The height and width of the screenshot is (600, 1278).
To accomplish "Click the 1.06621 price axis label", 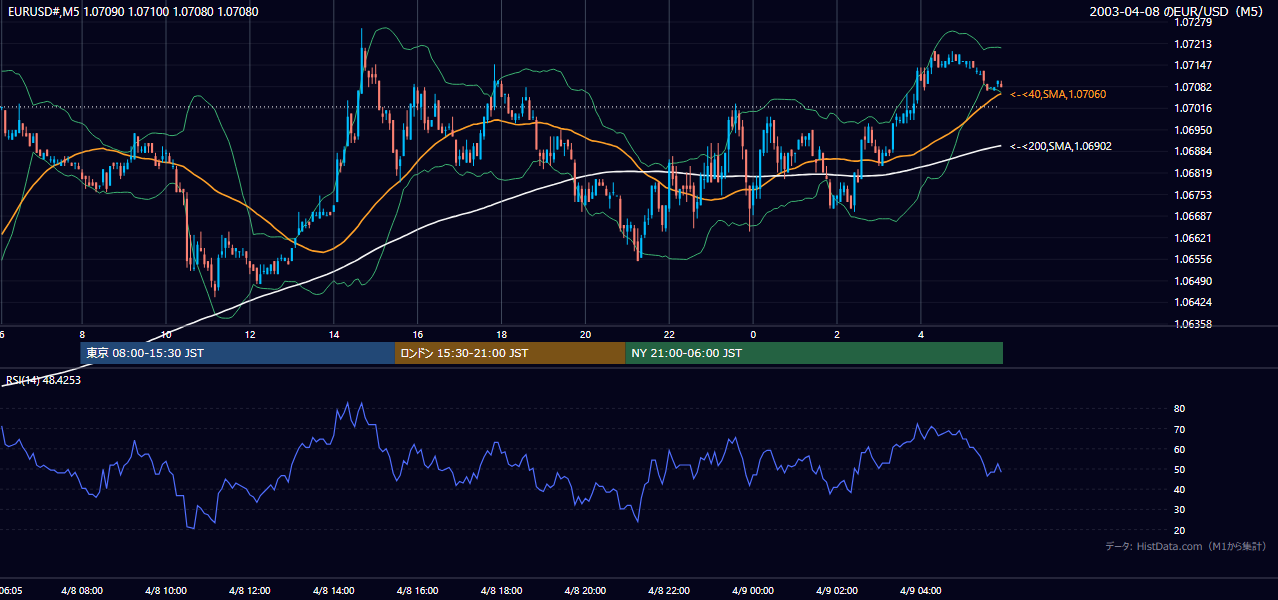I will 1193,238.
